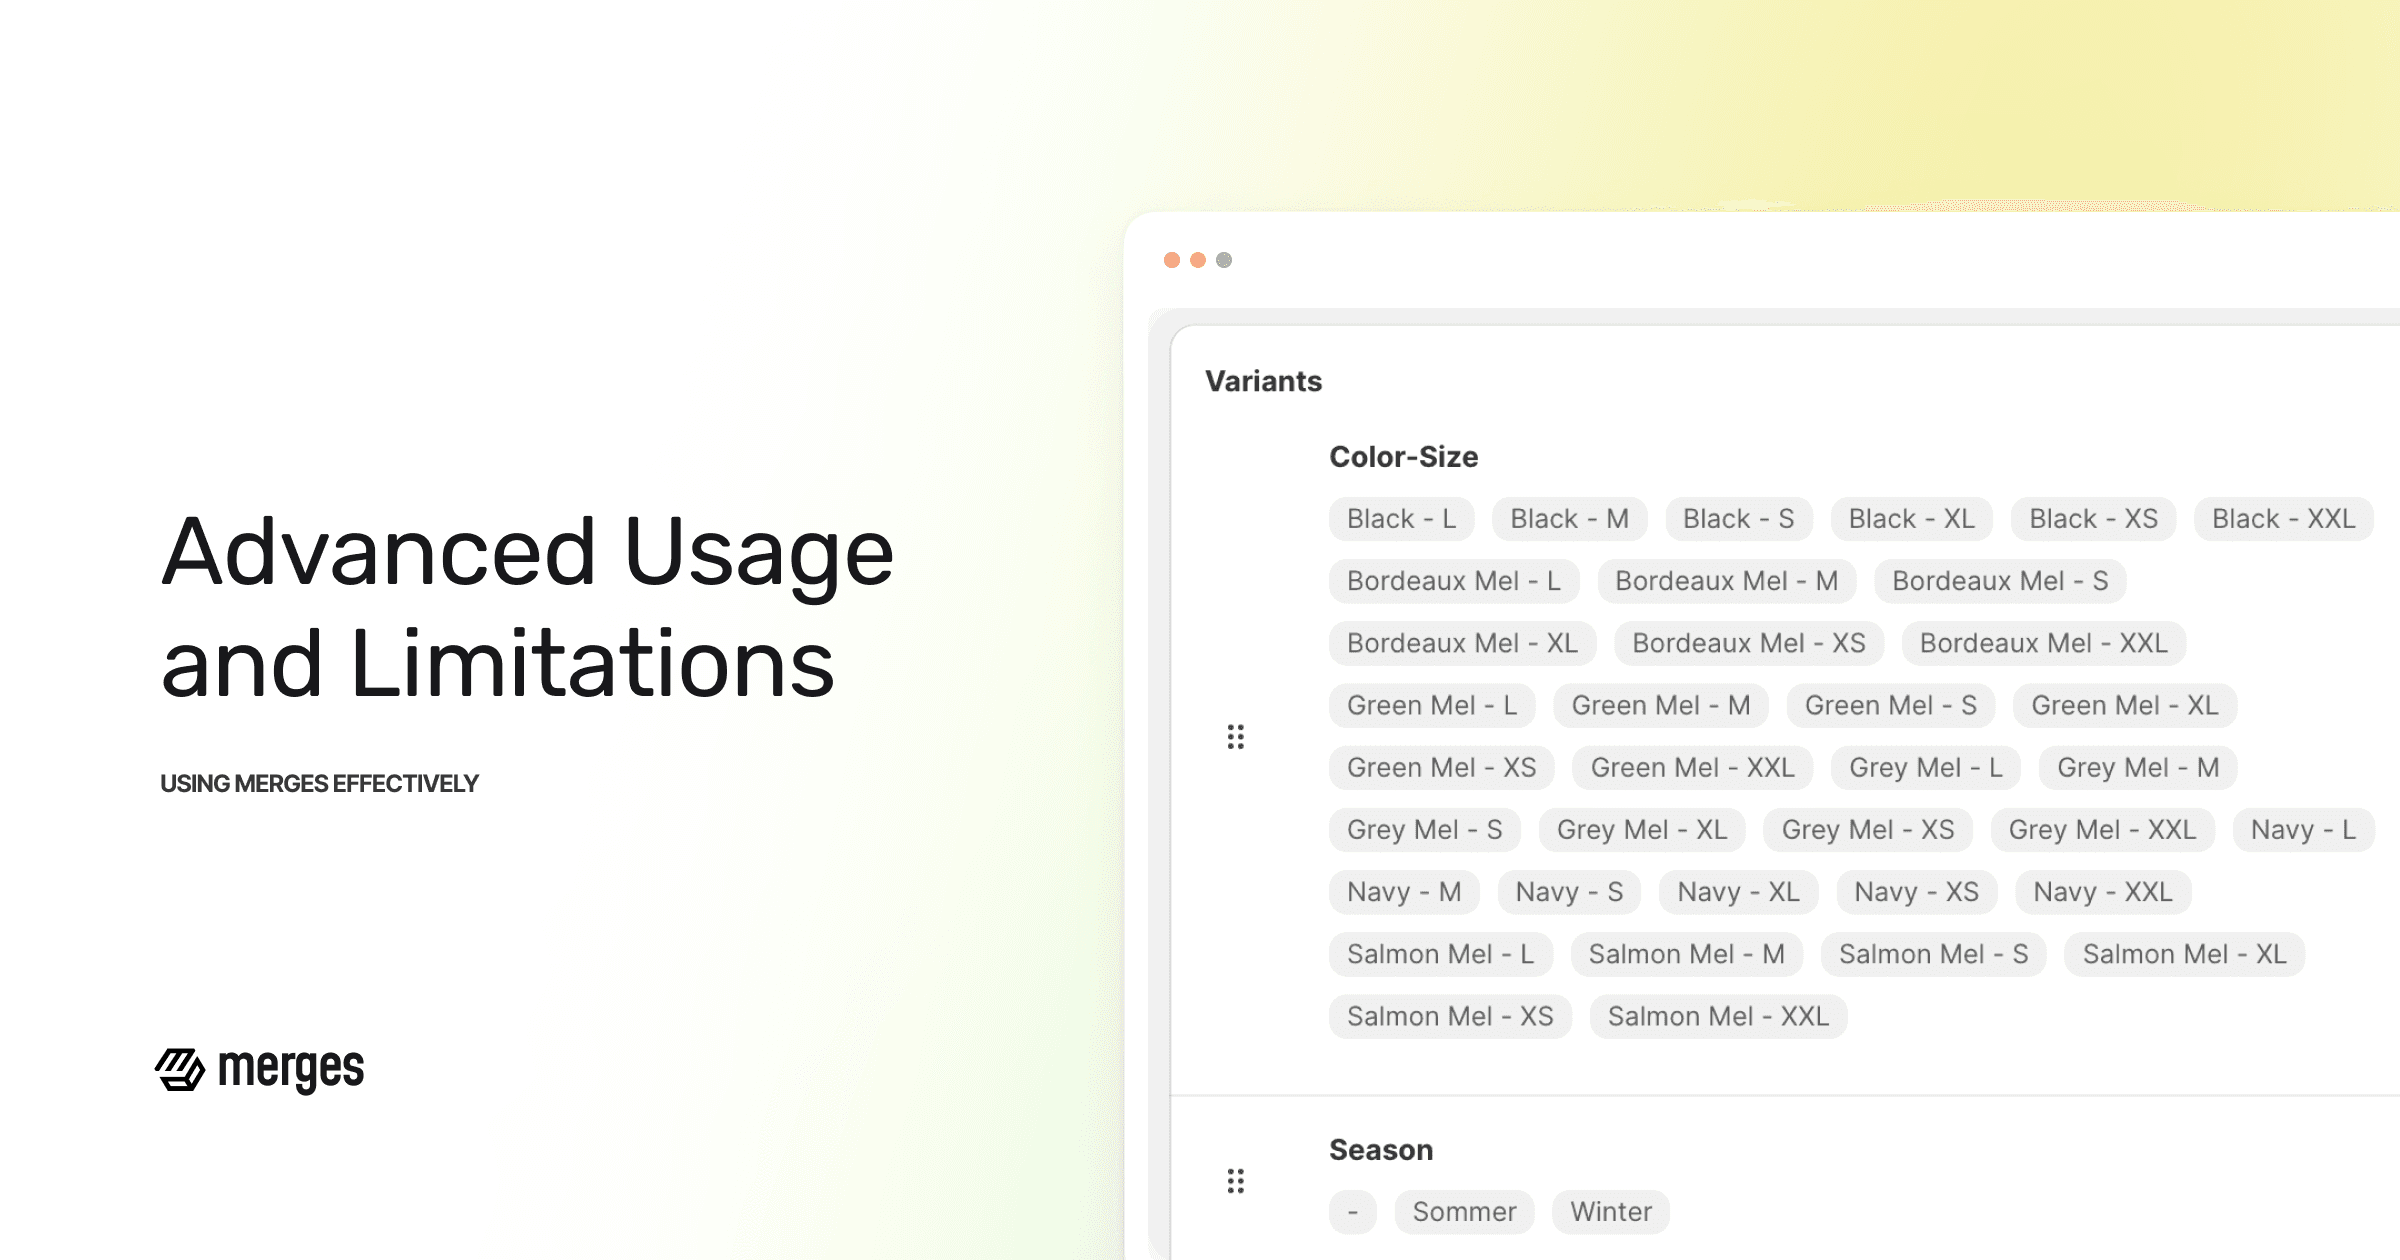Click the Variants section title

[1263, 381]
